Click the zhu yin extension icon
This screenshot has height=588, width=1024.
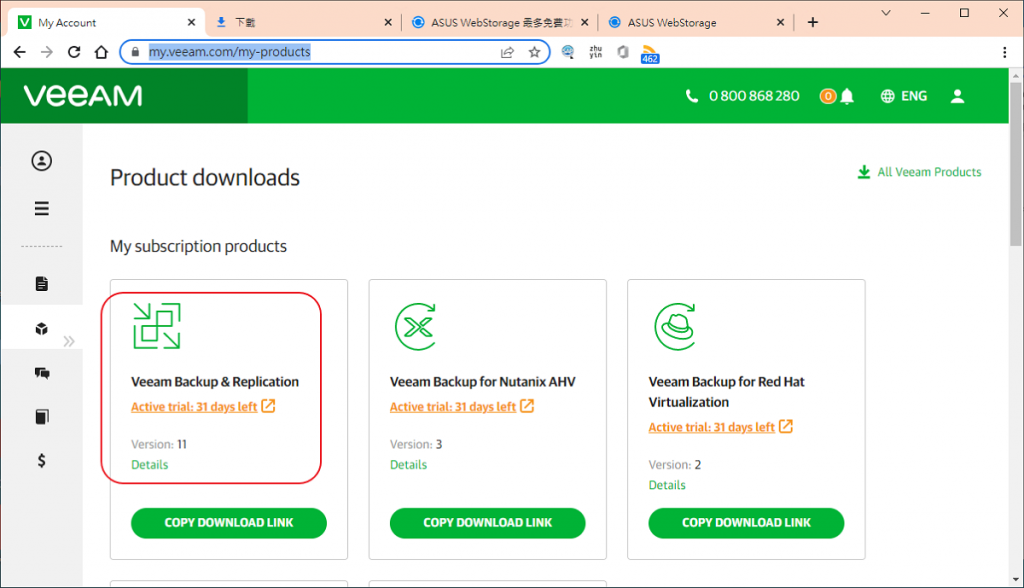click(596, 52)
